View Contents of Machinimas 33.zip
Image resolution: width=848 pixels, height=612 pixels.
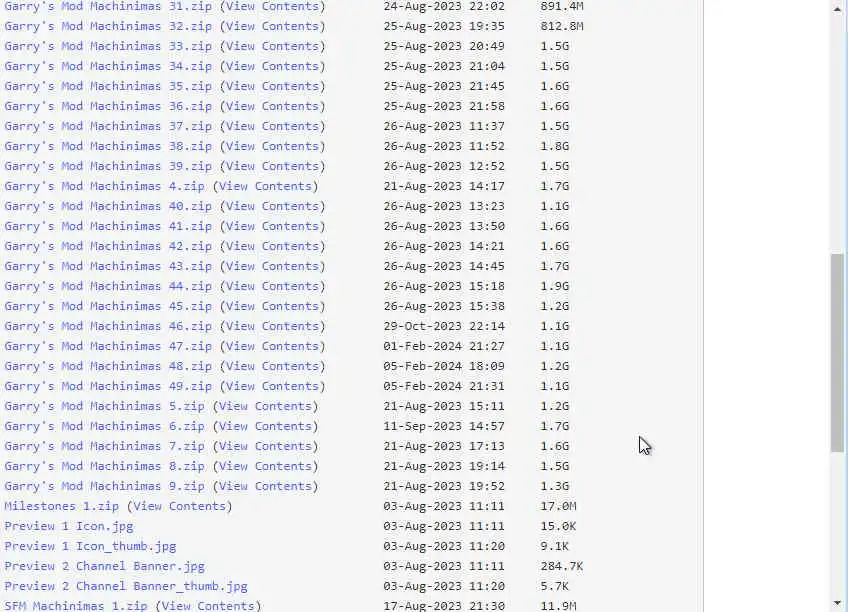tap(273, 46)
